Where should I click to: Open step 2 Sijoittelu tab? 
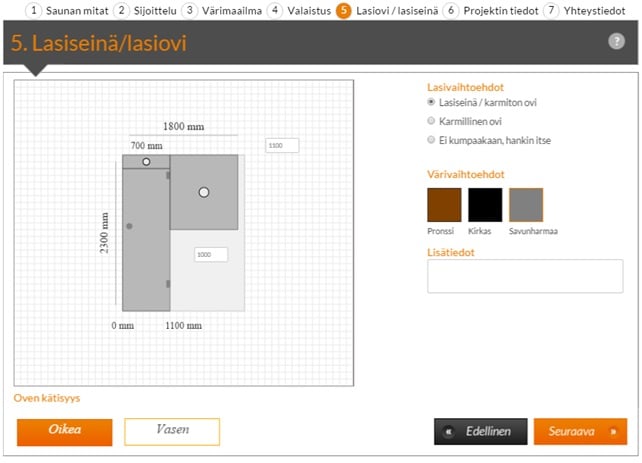coord(146,10)
